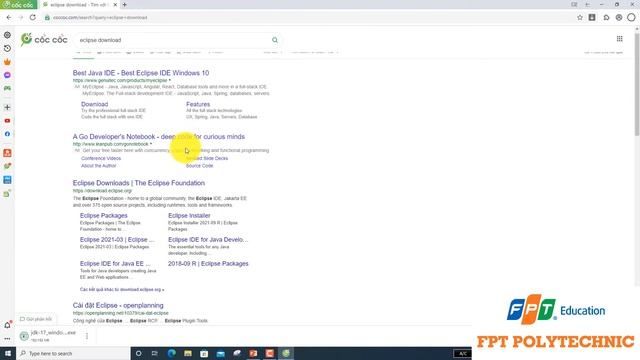Open Eclipse IDE for Java Developers link
Screen dimensions: 640x360
click(x=208, y=240)
